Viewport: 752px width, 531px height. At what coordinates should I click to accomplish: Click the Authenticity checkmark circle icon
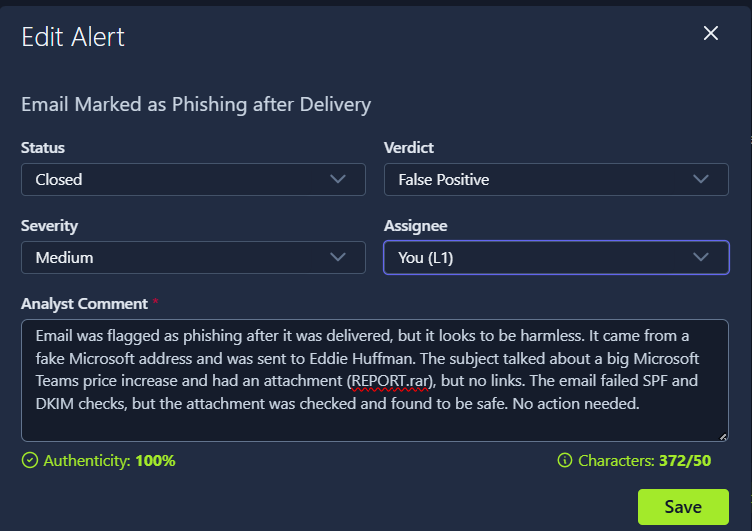click(x=29, y=461)
